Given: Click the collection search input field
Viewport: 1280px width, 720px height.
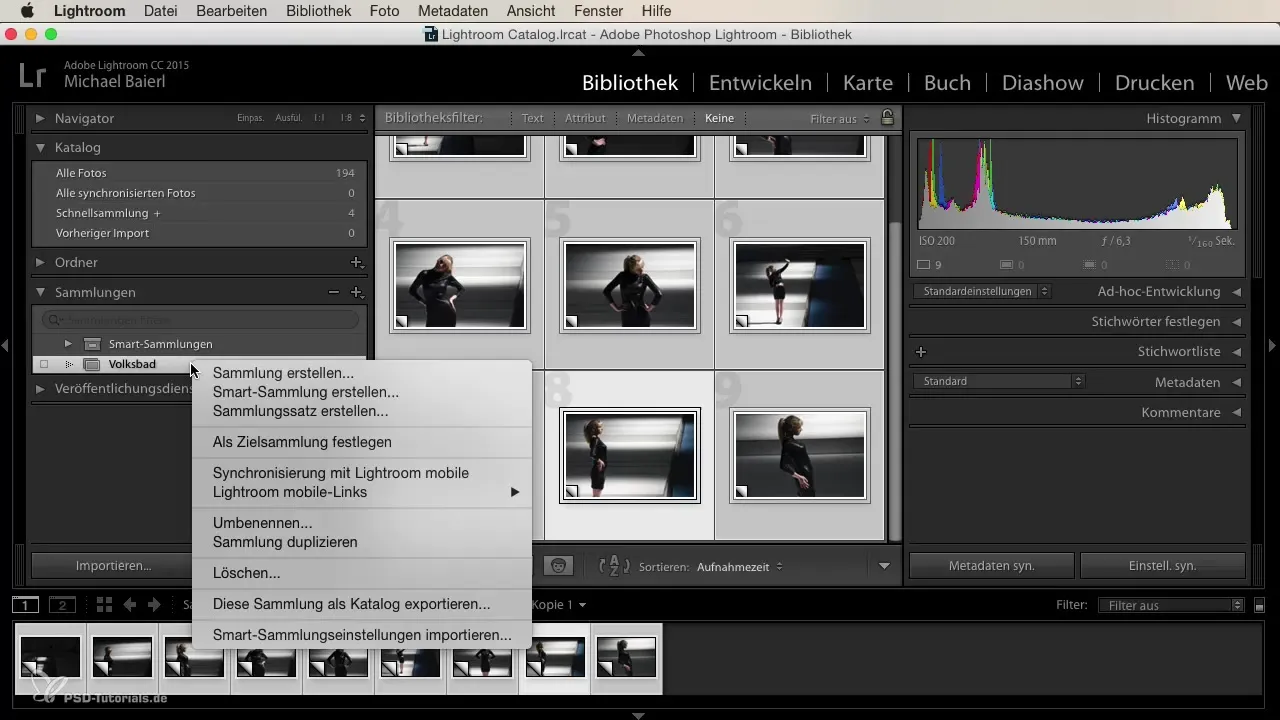Looking at the screenshot, I should tap(201, 320).
